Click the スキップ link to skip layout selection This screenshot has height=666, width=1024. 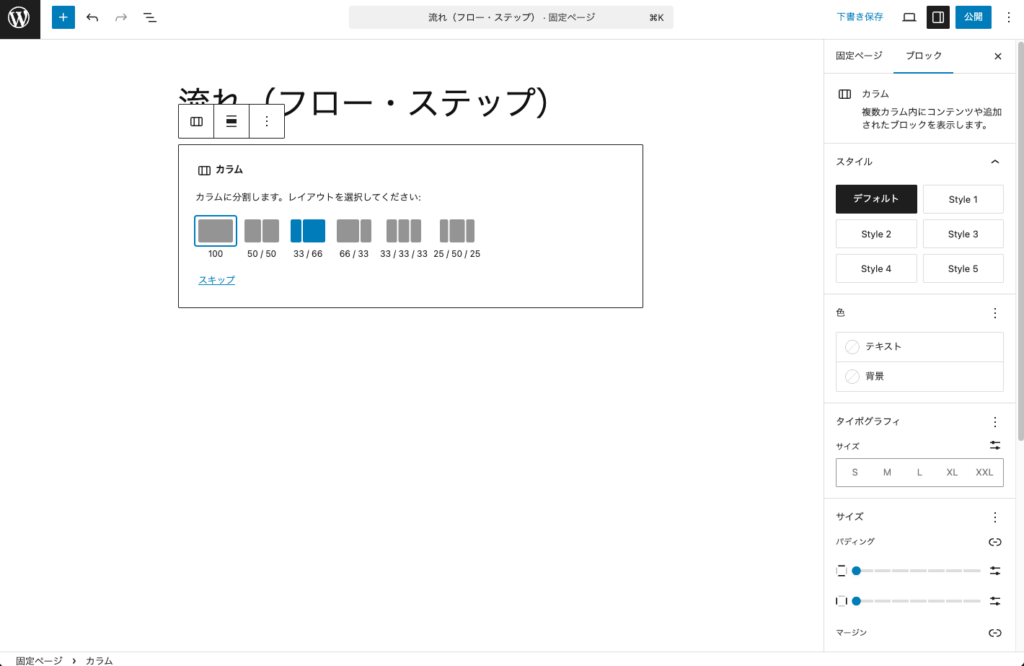pyautogui.click(x=216, y=281)
